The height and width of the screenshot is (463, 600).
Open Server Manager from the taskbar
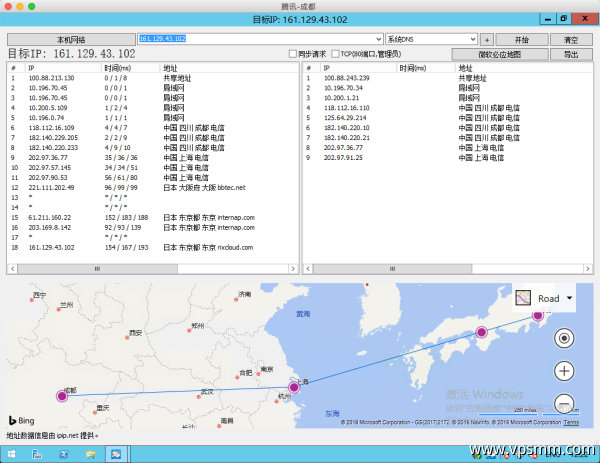coord(37,454)
